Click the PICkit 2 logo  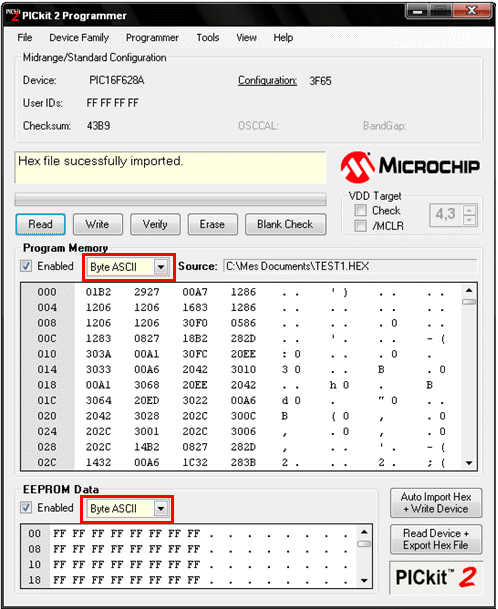pyautogui.click(x=435, y=577)
